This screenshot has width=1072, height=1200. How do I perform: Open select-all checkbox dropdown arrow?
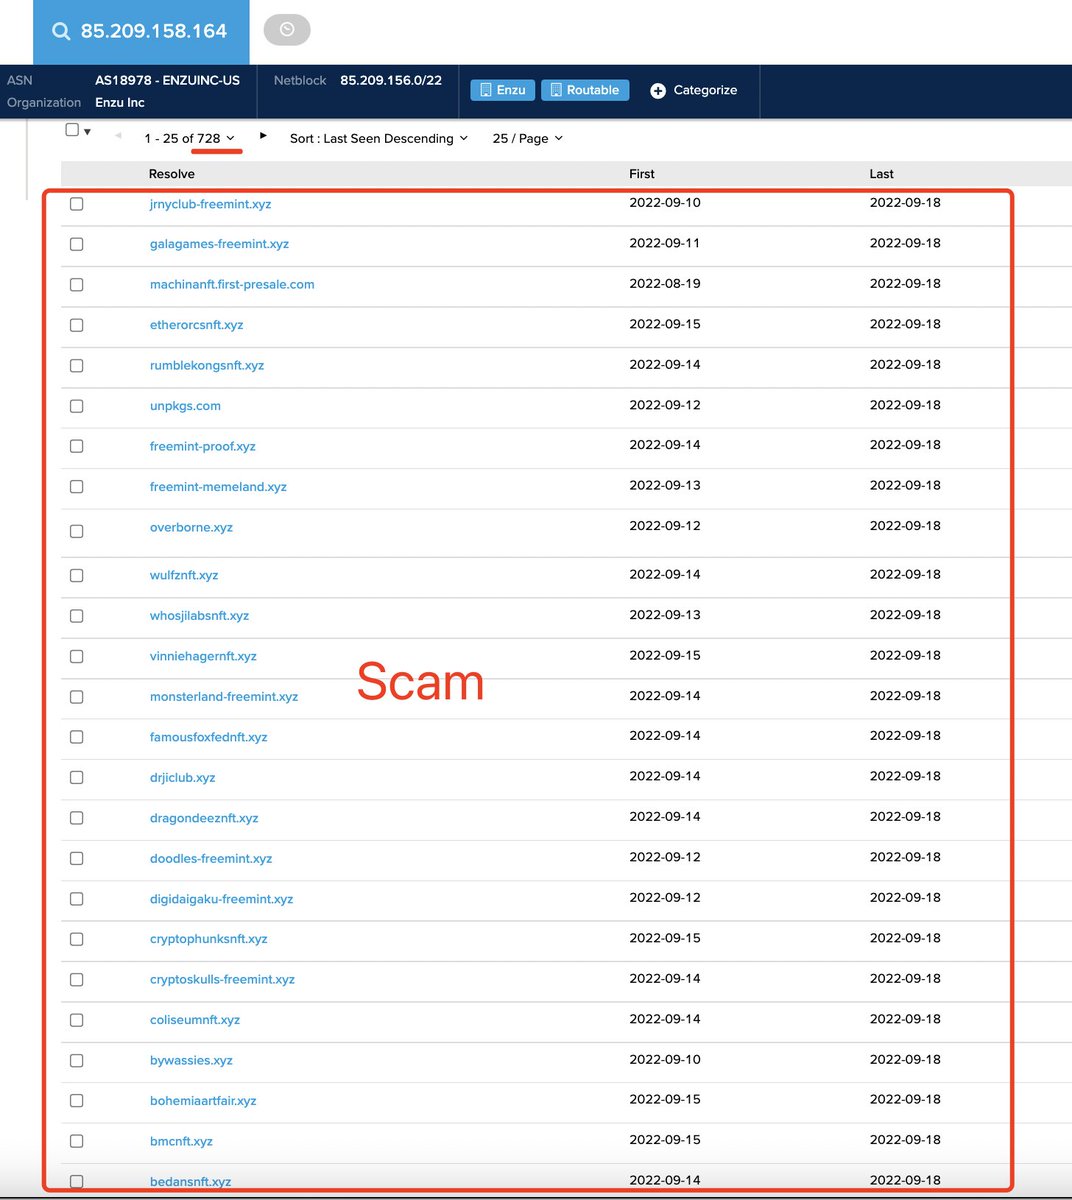point(88,132)
